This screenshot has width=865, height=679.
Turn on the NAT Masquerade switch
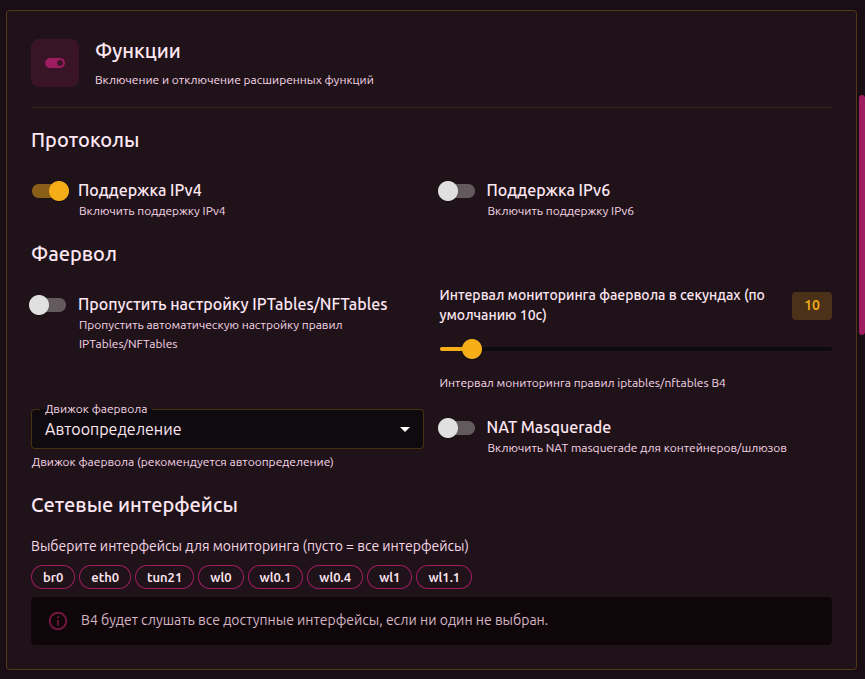point(457,428)
